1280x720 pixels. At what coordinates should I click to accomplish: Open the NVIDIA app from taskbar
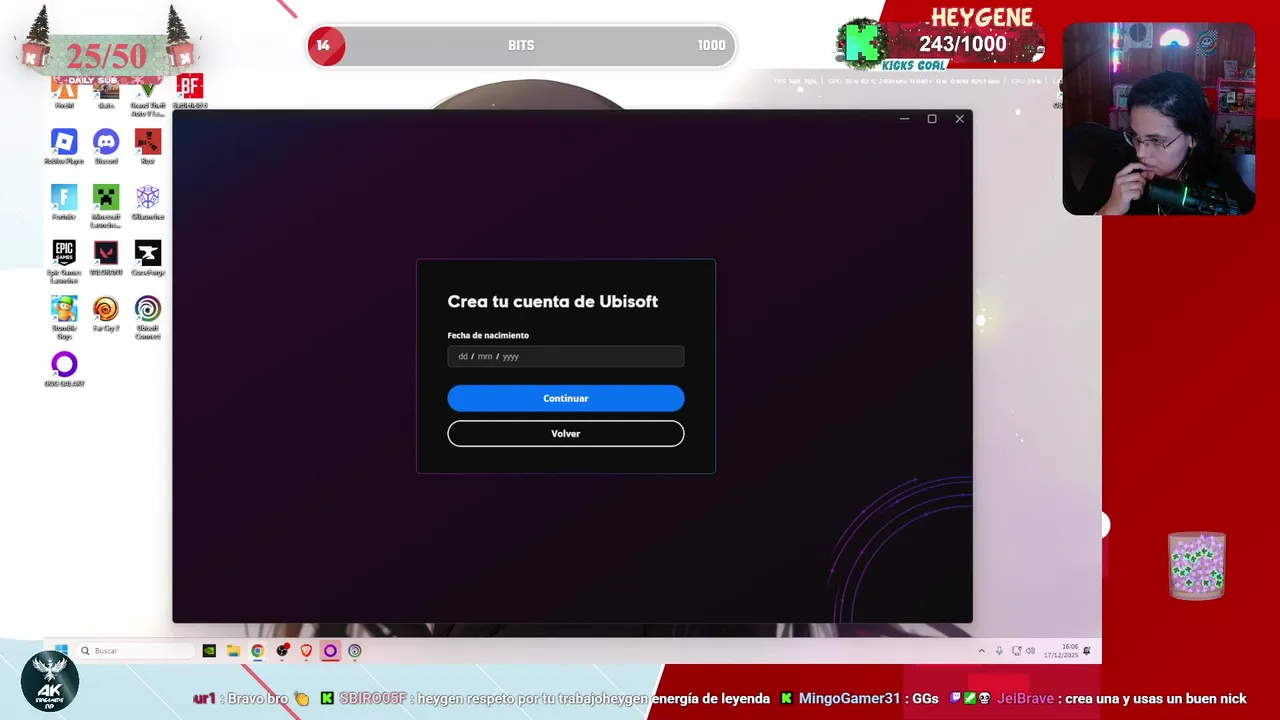pos(209,651)
